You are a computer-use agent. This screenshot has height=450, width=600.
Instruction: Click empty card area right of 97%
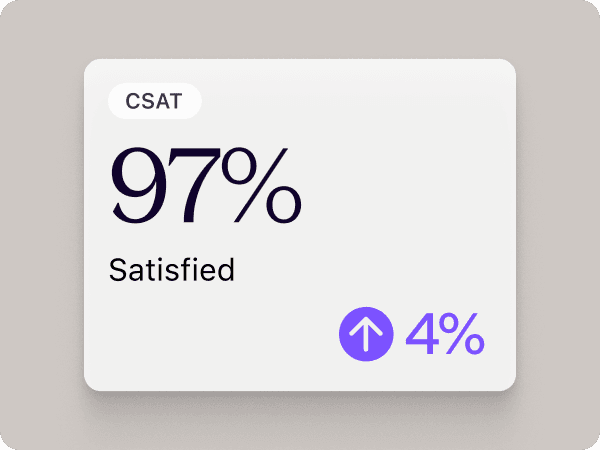coord(410,186)
